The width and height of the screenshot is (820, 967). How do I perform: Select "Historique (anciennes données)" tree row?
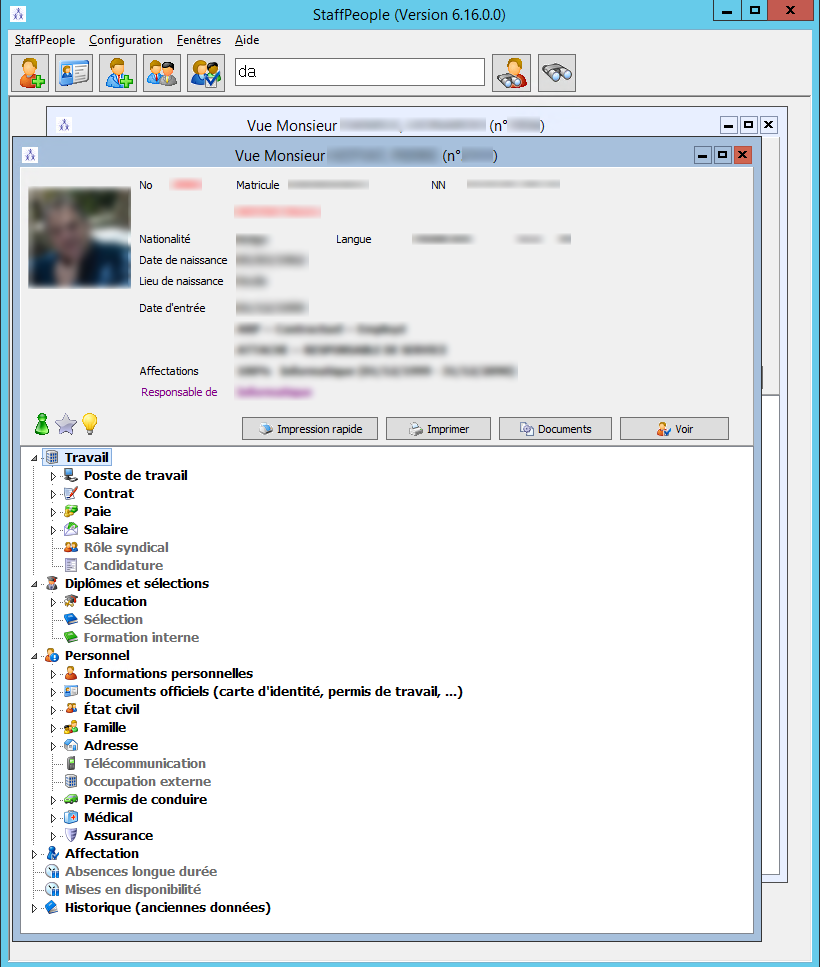point(168,907)
